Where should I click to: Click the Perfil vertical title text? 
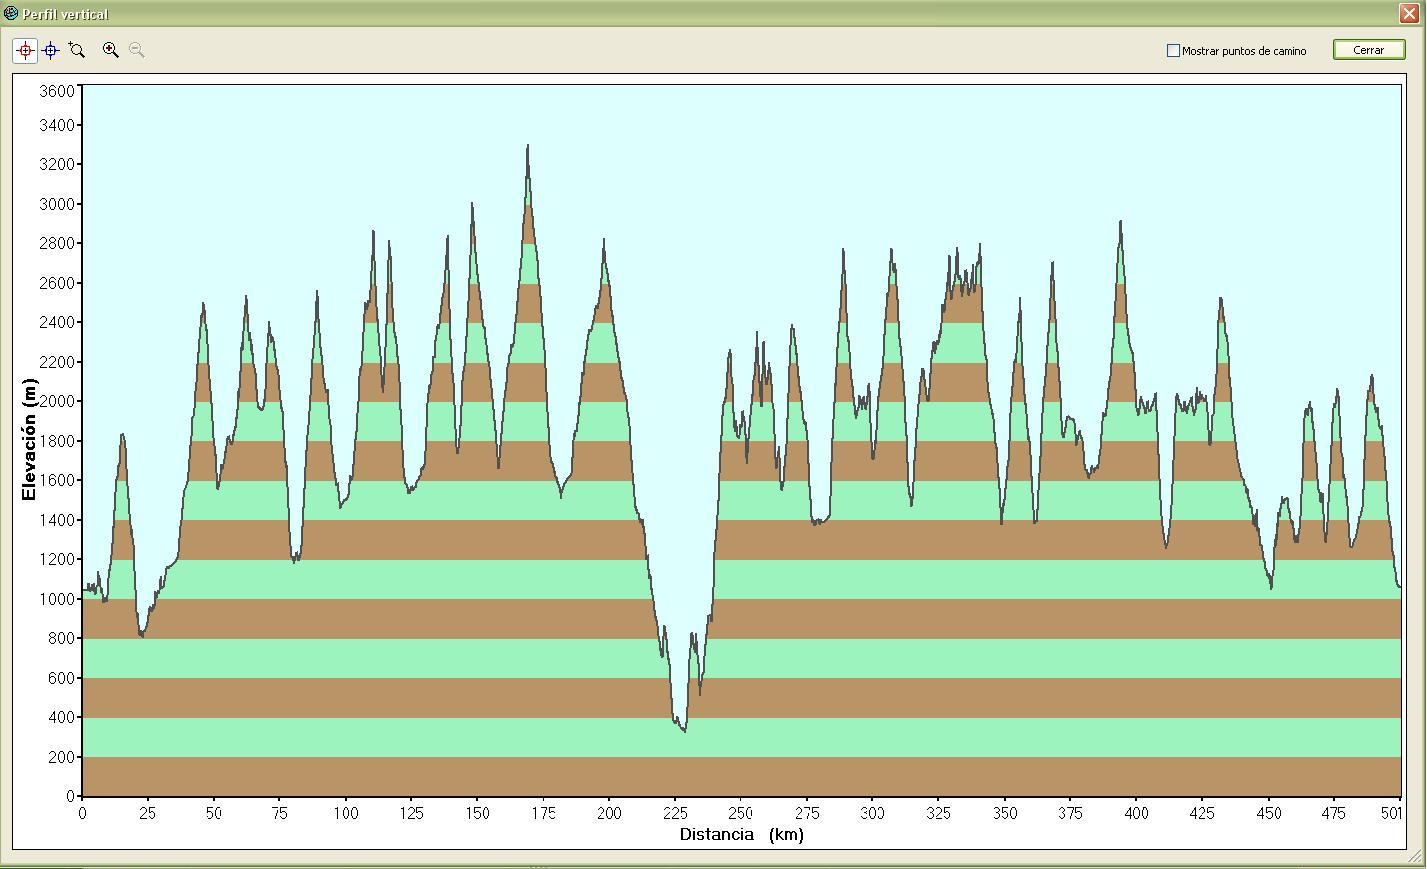(65, 14)
